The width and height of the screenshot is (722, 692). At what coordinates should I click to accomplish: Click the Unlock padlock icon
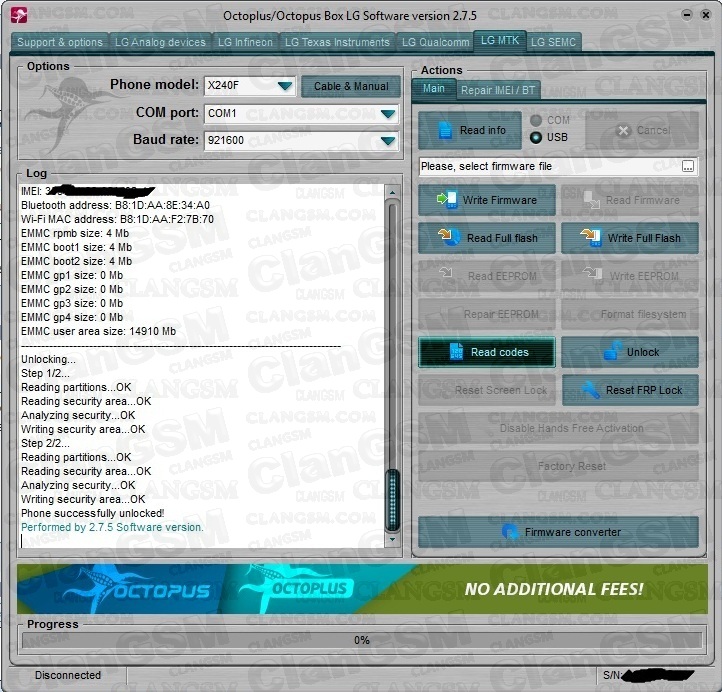[612, 351]
